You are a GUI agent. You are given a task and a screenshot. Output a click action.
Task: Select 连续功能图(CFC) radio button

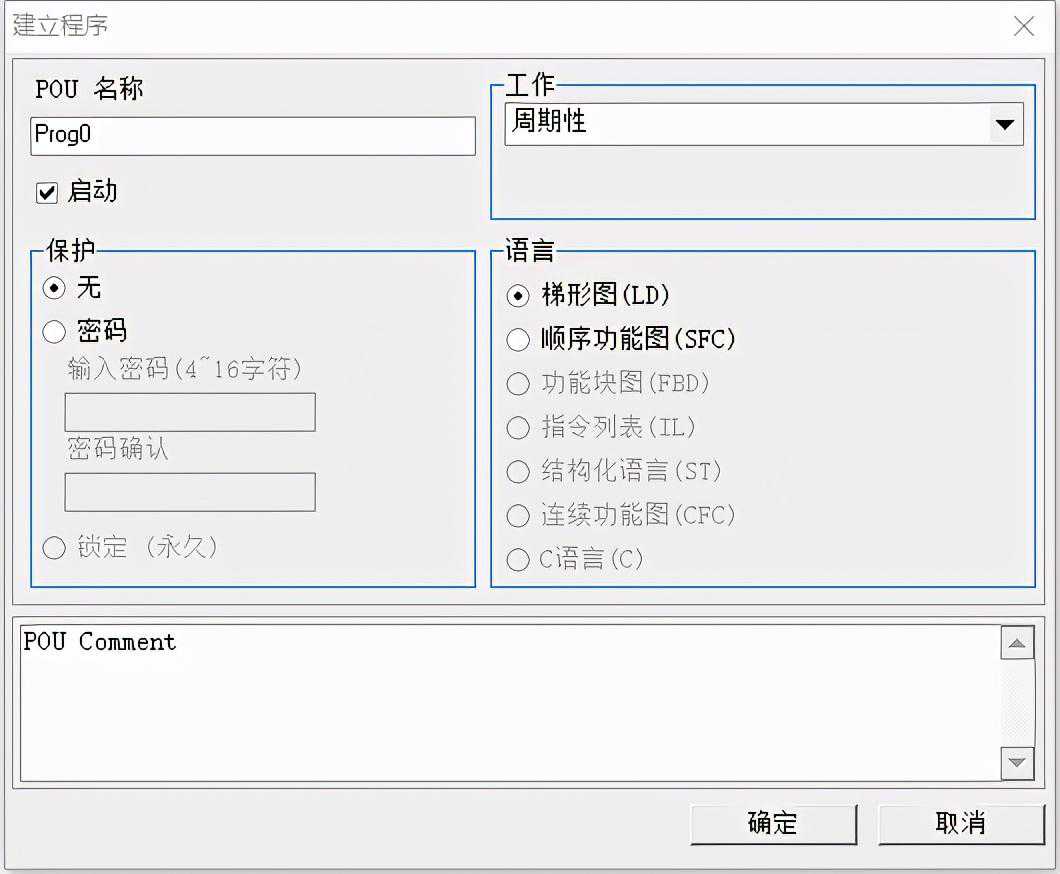click(518, 516)
